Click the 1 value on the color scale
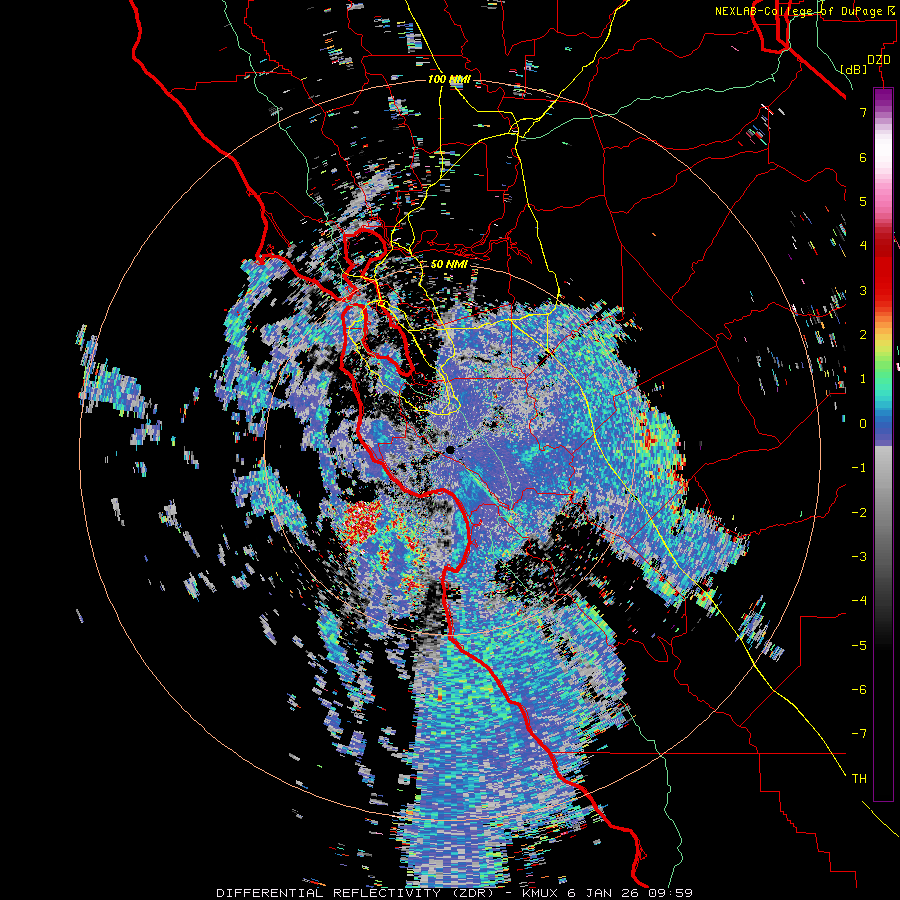The width and height of the screenshot is (900, 900). (x=863, y=379)
